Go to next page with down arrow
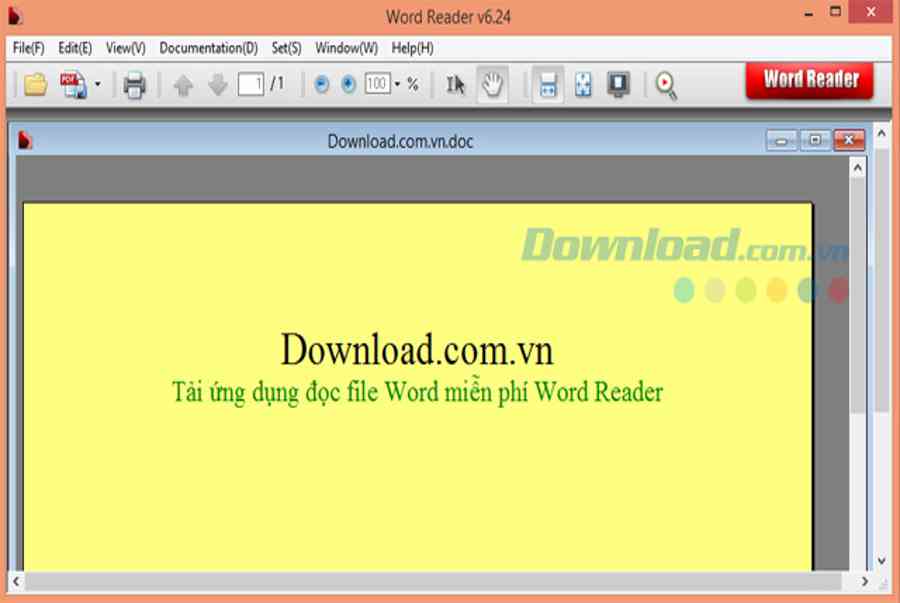The width and height of the screenshot is (900, 603). click(217, 85)
